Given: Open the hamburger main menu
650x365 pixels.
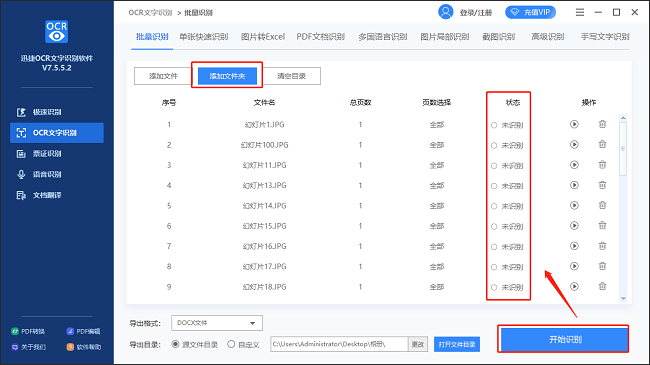Looking at the screenshot, I should point(580,12).
